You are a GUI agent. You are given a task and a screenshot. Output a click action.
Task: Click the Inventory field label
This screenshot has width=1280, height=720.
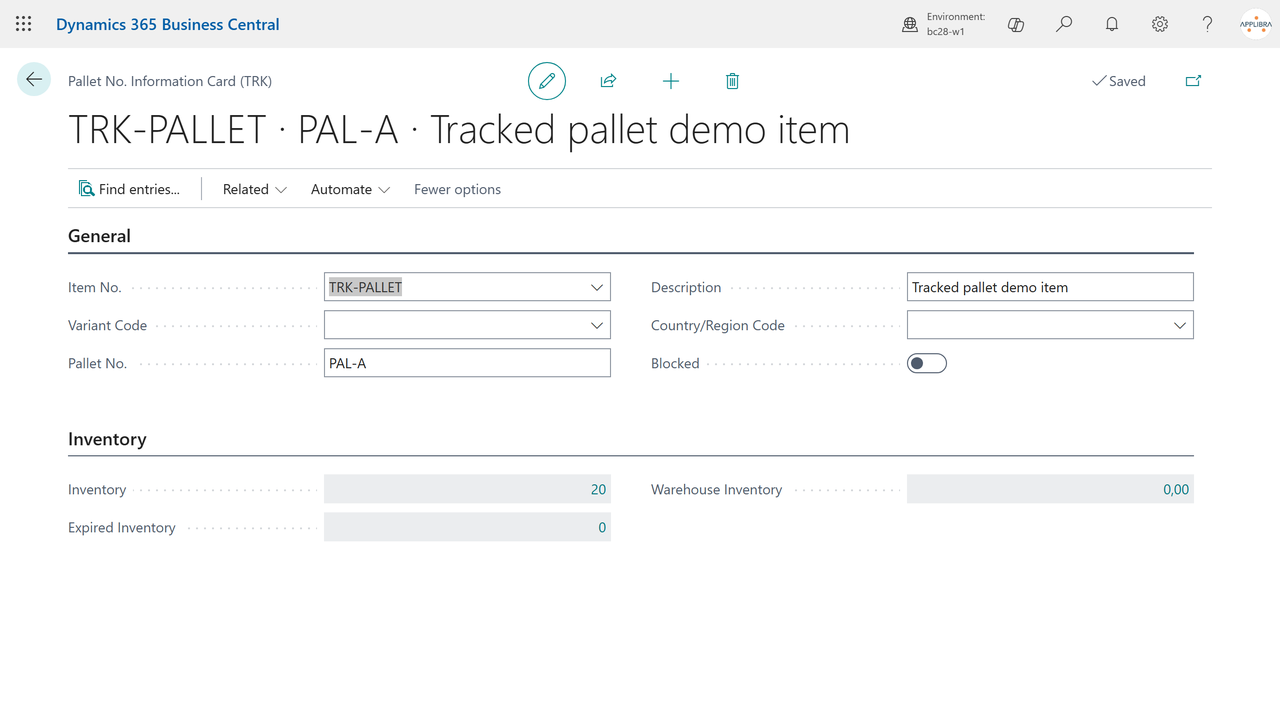(x=97, y=489)
